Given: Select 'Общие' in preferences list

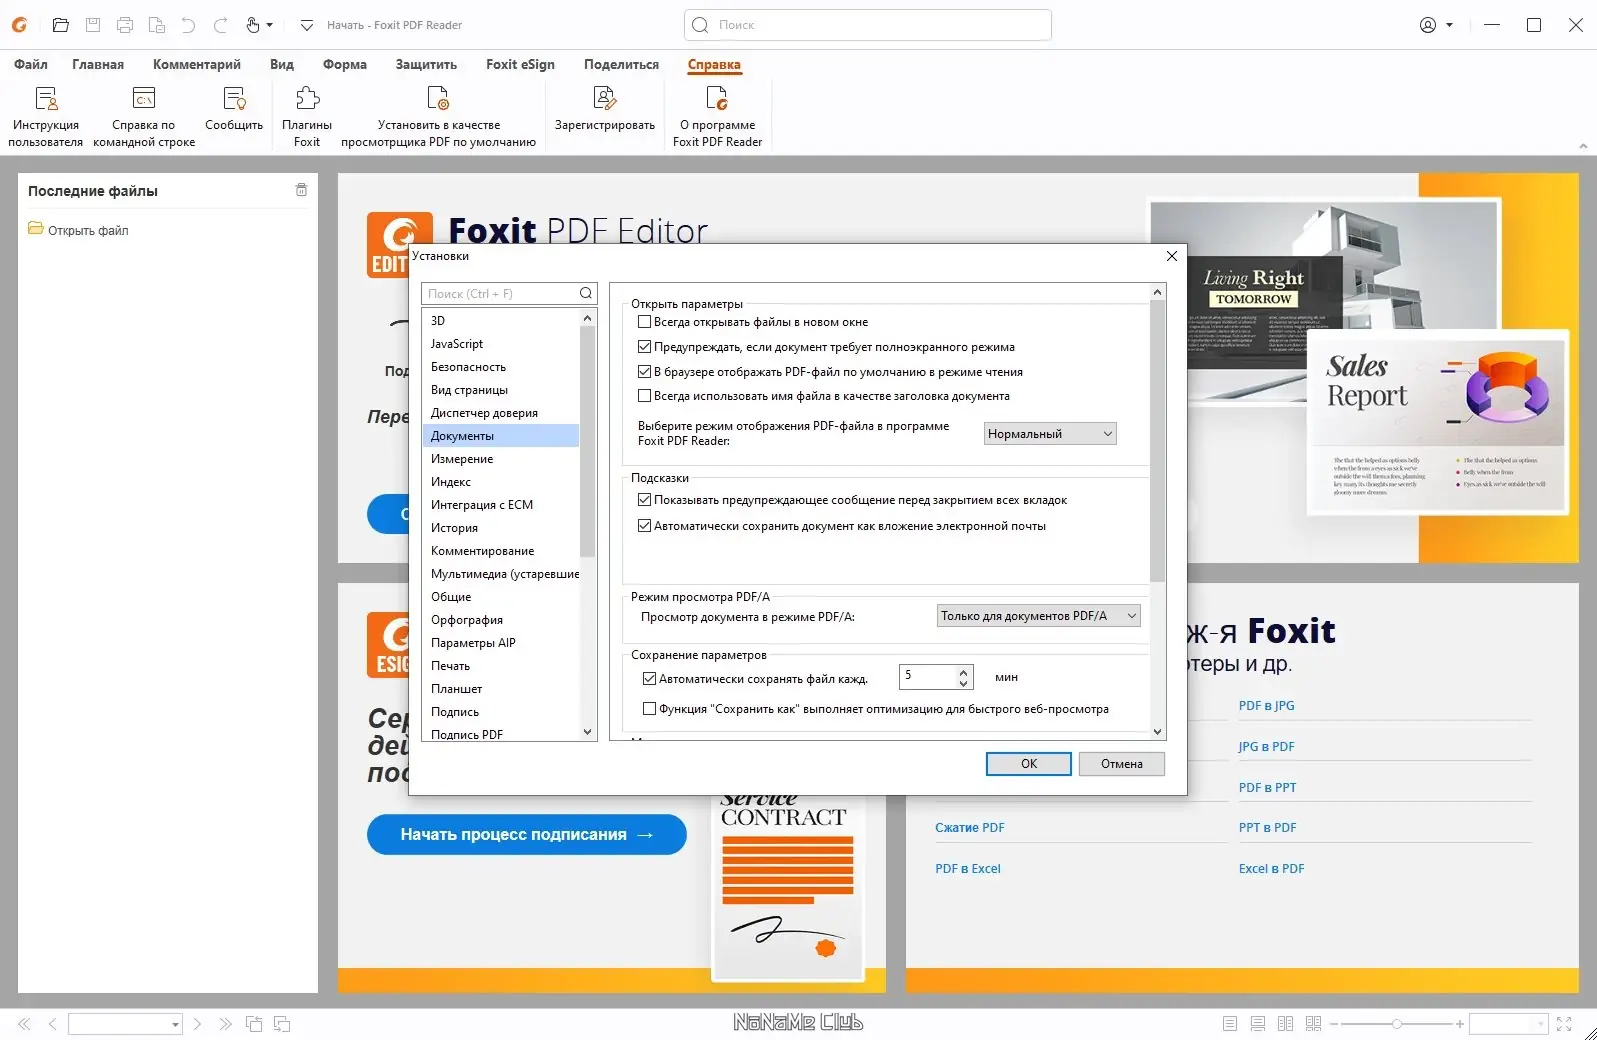Looking at the screenshot, I should click(x=501, y=597).
